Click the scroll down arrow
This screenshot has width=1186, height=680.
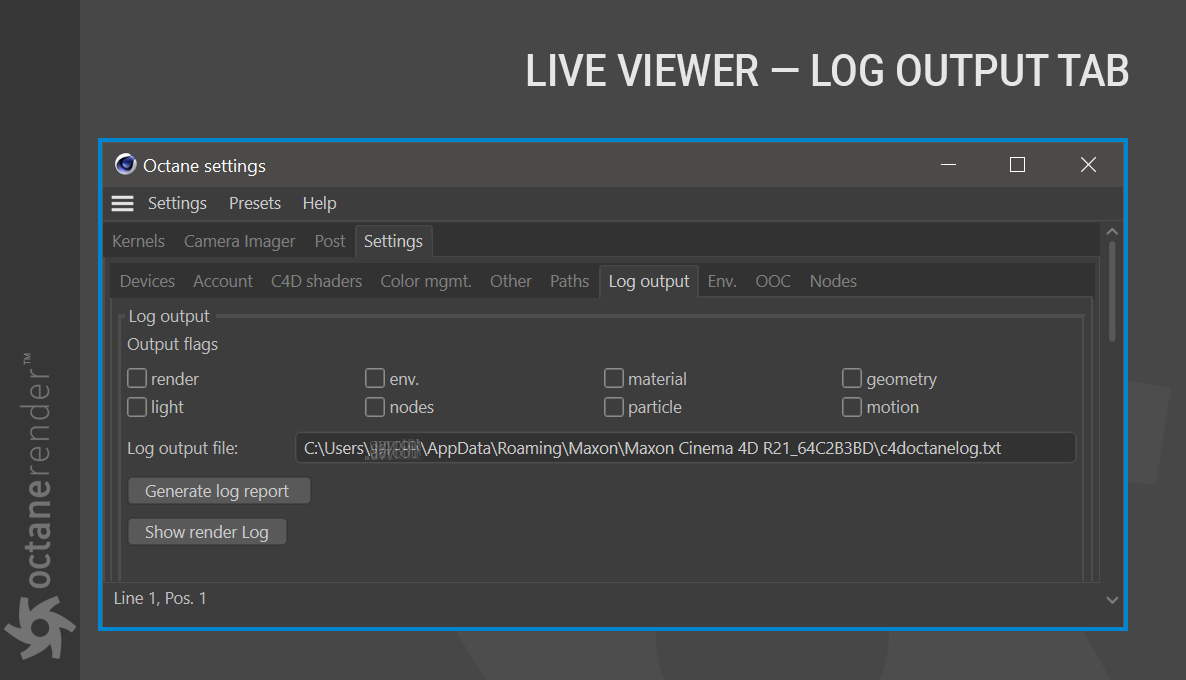(1112, 600)
